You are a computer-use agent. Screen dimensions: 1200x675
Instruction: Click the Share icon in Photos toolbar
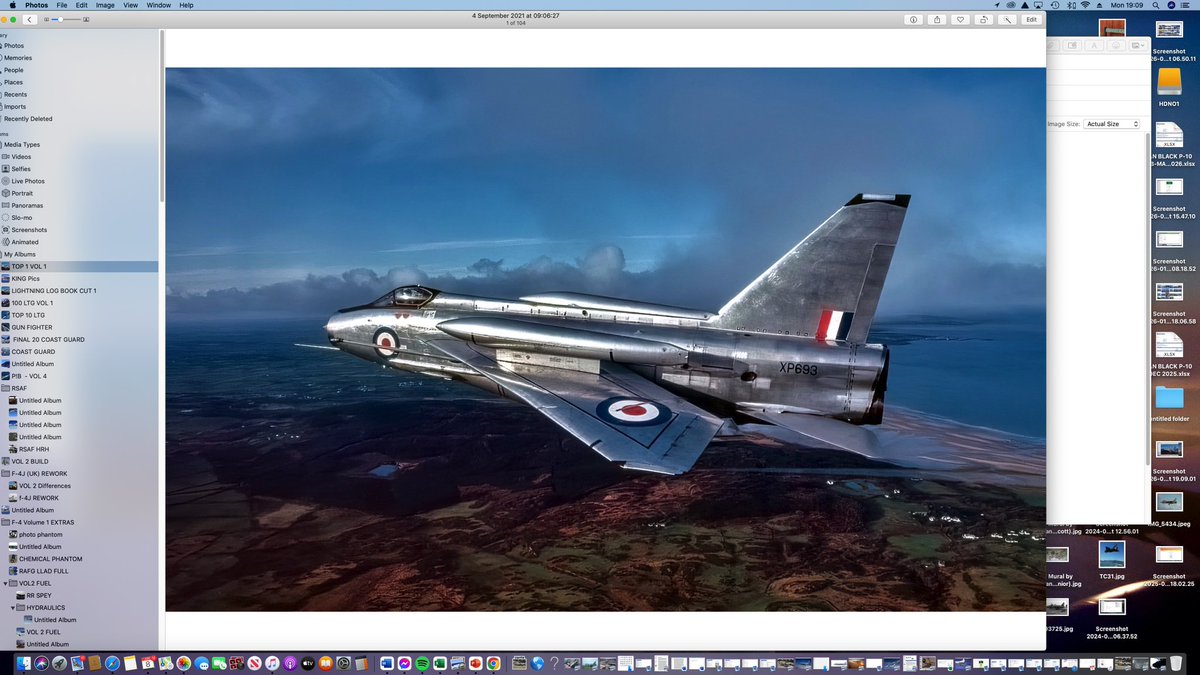pyautogui.click(x=937, y=19)
